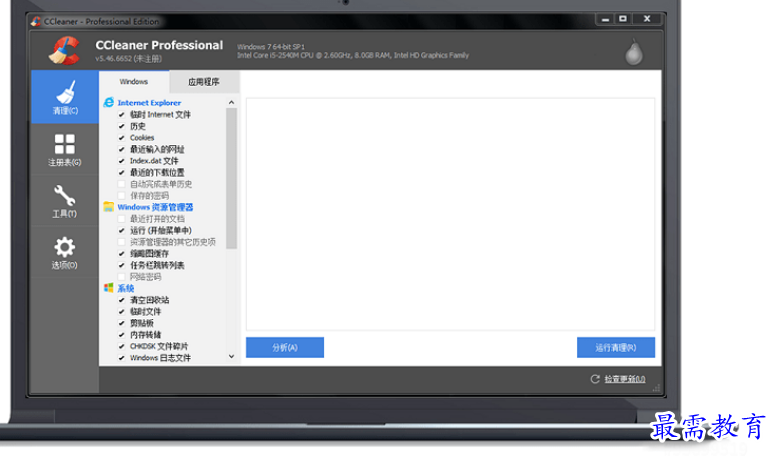Uncheck 任务栏跳转列表 checkbox
This screenshot has height=458, width=774.
(121, 265)
